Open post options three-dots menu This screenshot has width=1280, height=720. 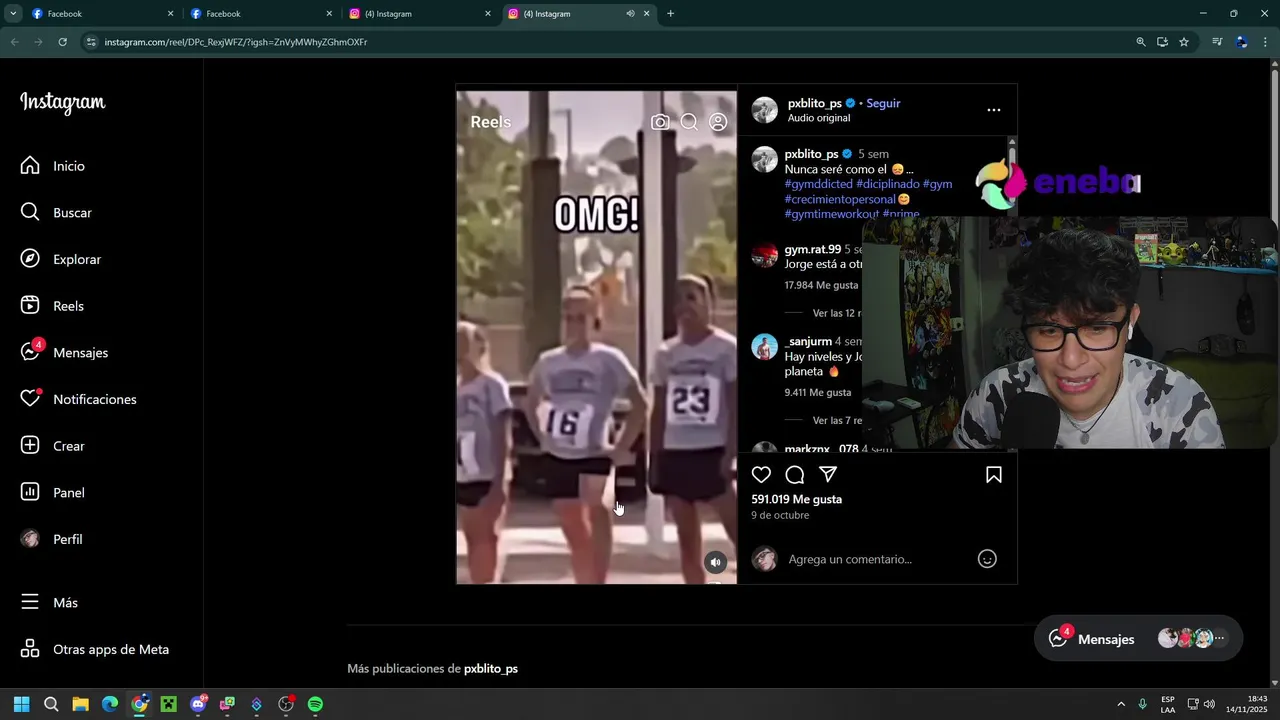993,110
